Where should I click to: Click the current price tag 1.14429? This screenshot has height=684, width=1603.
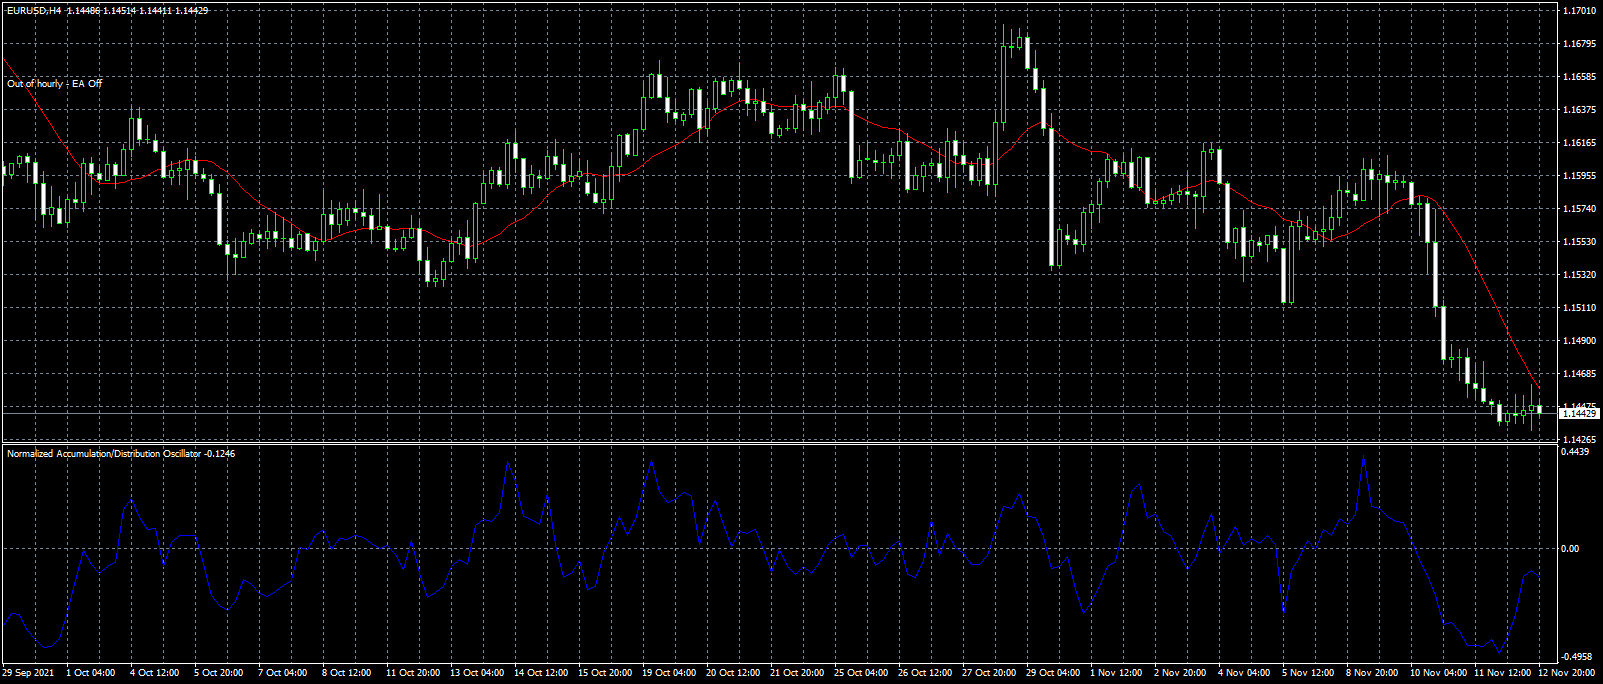point(1579,413)
